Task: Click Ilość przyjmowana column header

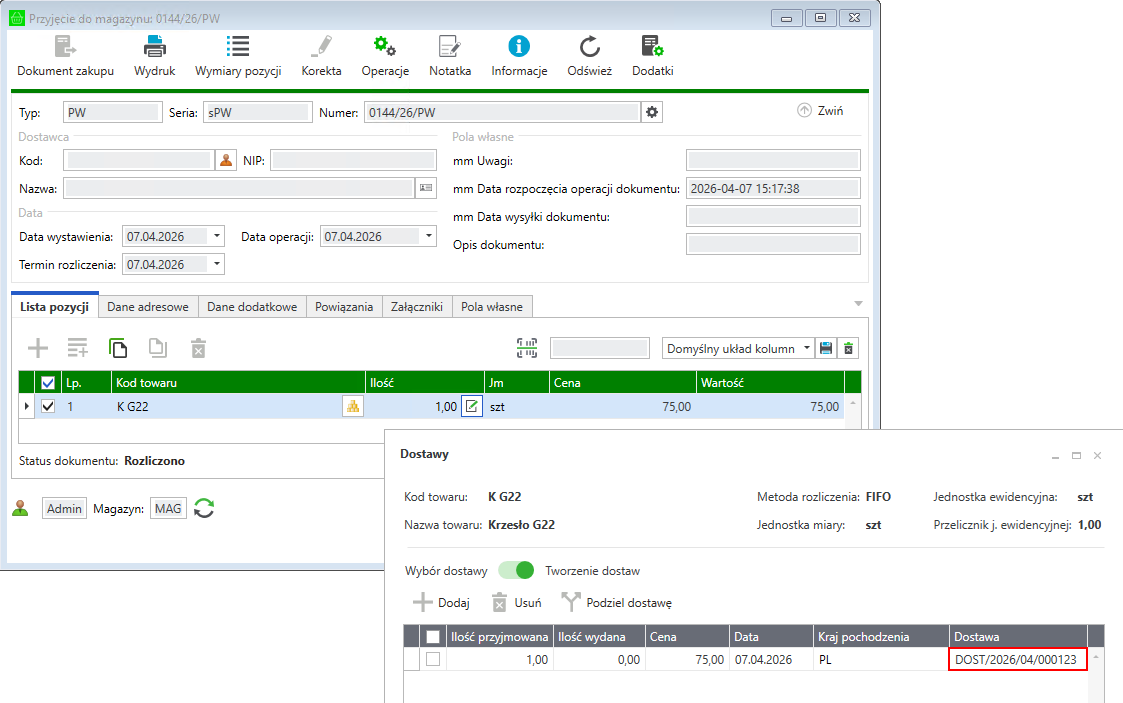Action: tap(499, 636)
